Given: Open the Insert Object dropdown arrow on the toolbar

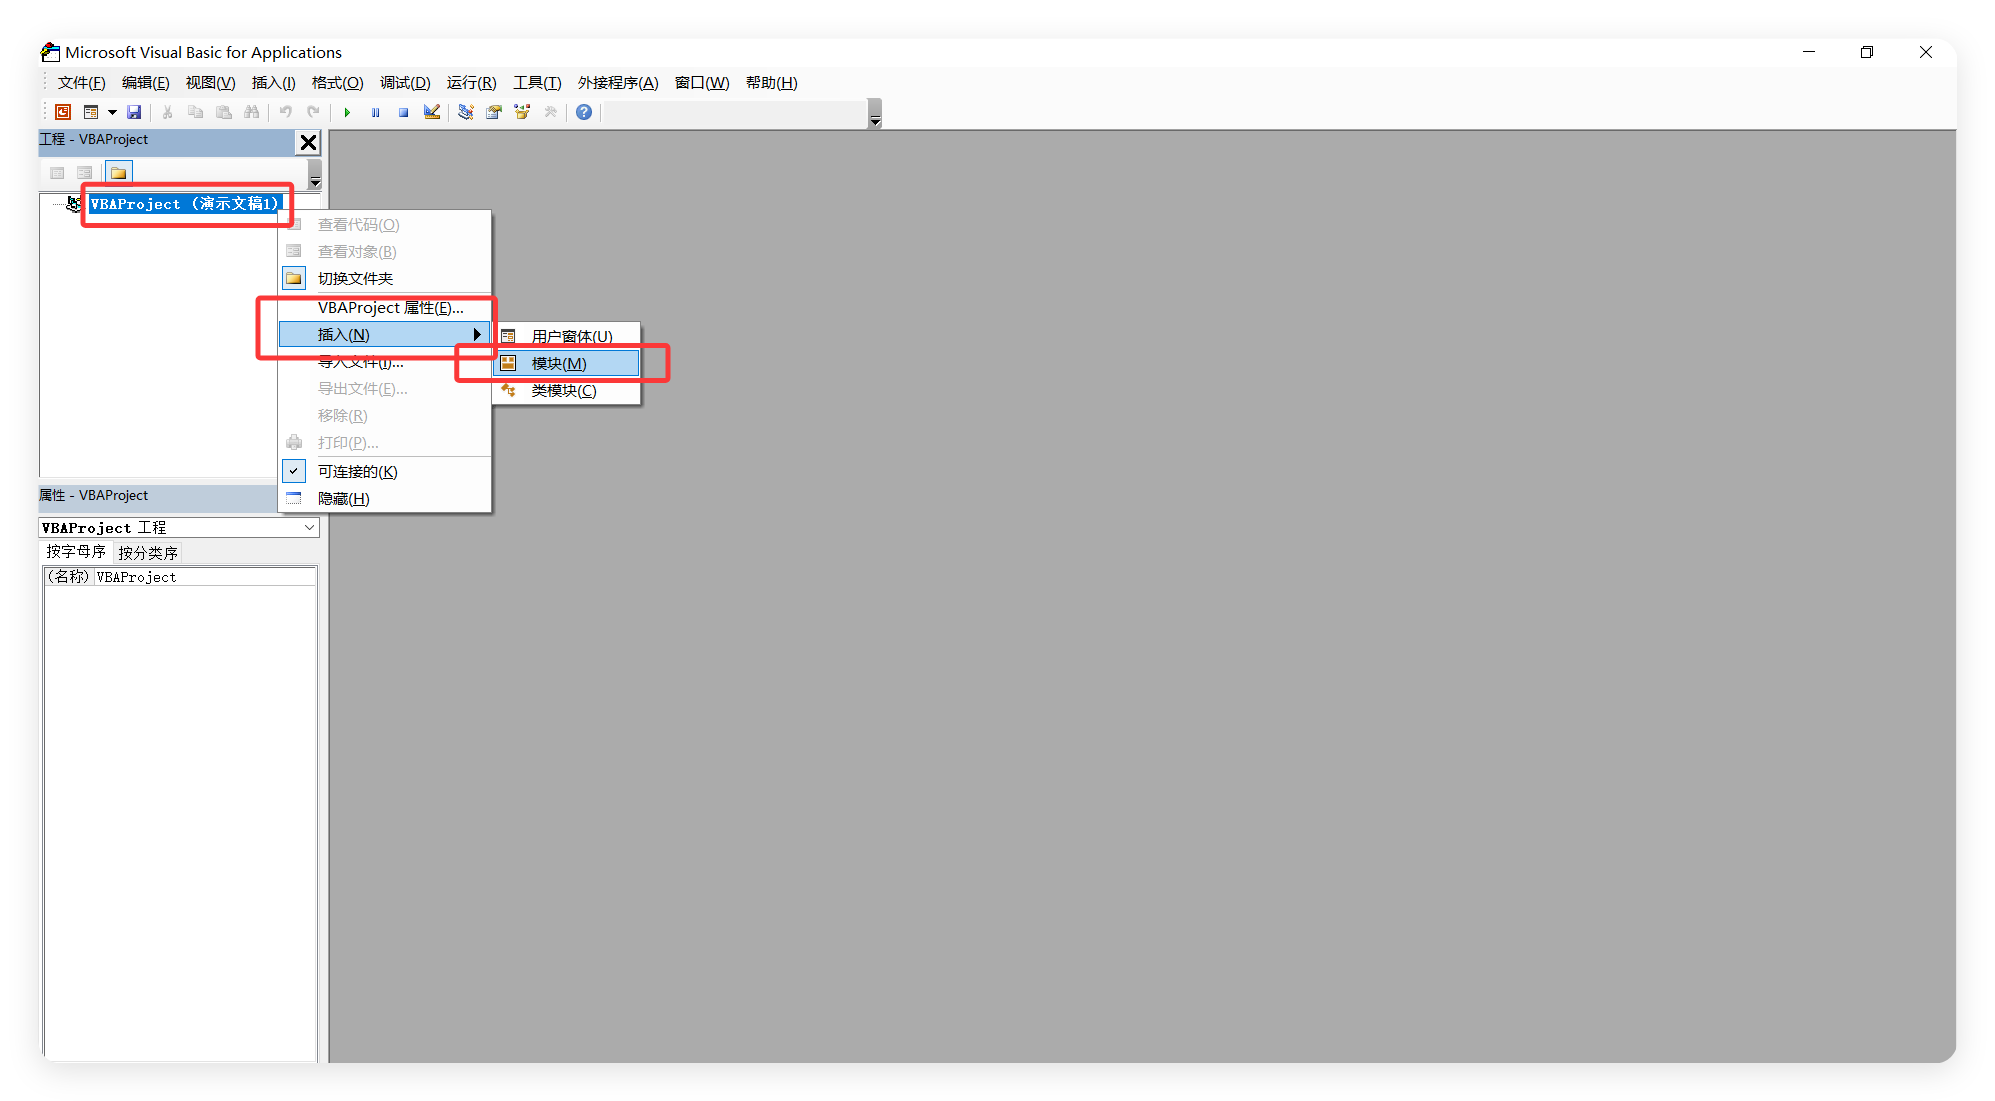Looking at the screenshot, I should pyautogui.click(x=111, y=112).
